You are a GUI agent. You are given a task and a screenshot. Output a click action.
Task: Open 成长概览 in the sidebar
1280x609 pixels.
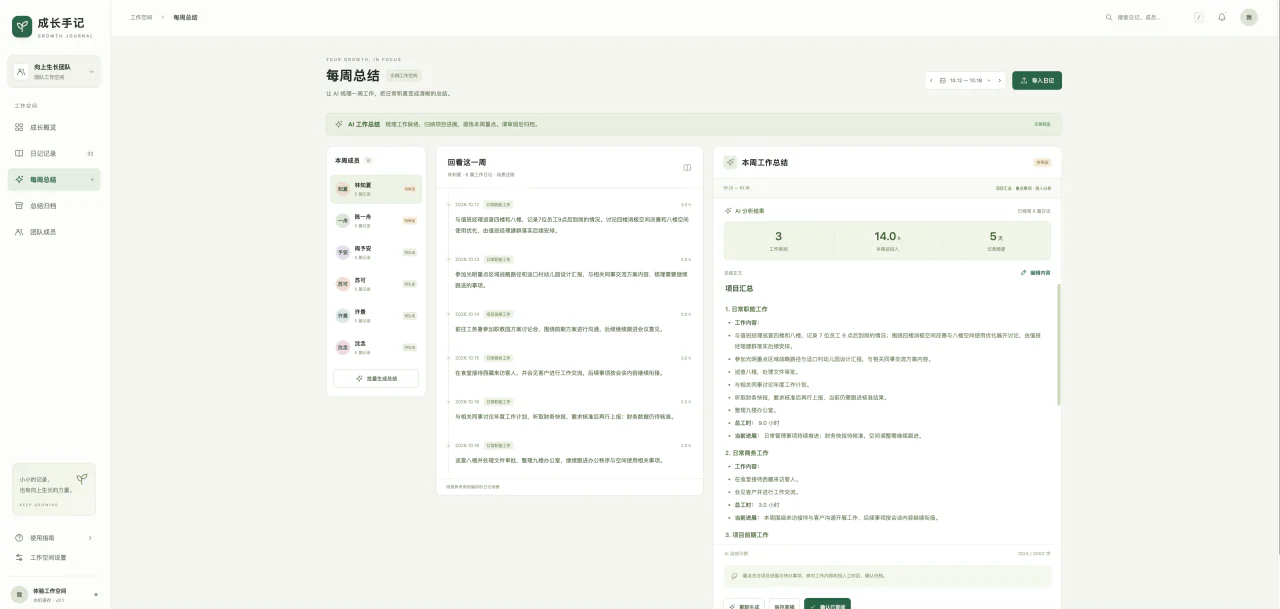(55, 127)
